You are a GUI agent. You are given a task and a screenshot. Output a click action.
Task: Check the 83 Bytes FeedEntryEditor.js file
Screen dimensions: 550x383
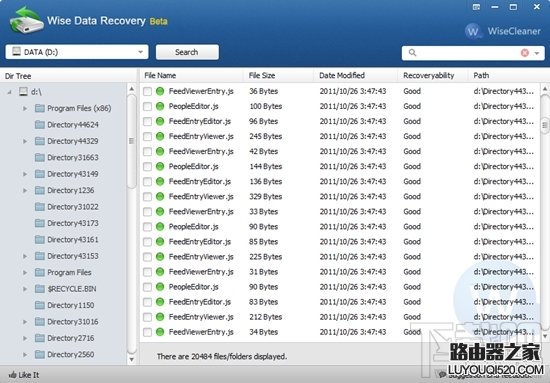(x=147, y=302)
